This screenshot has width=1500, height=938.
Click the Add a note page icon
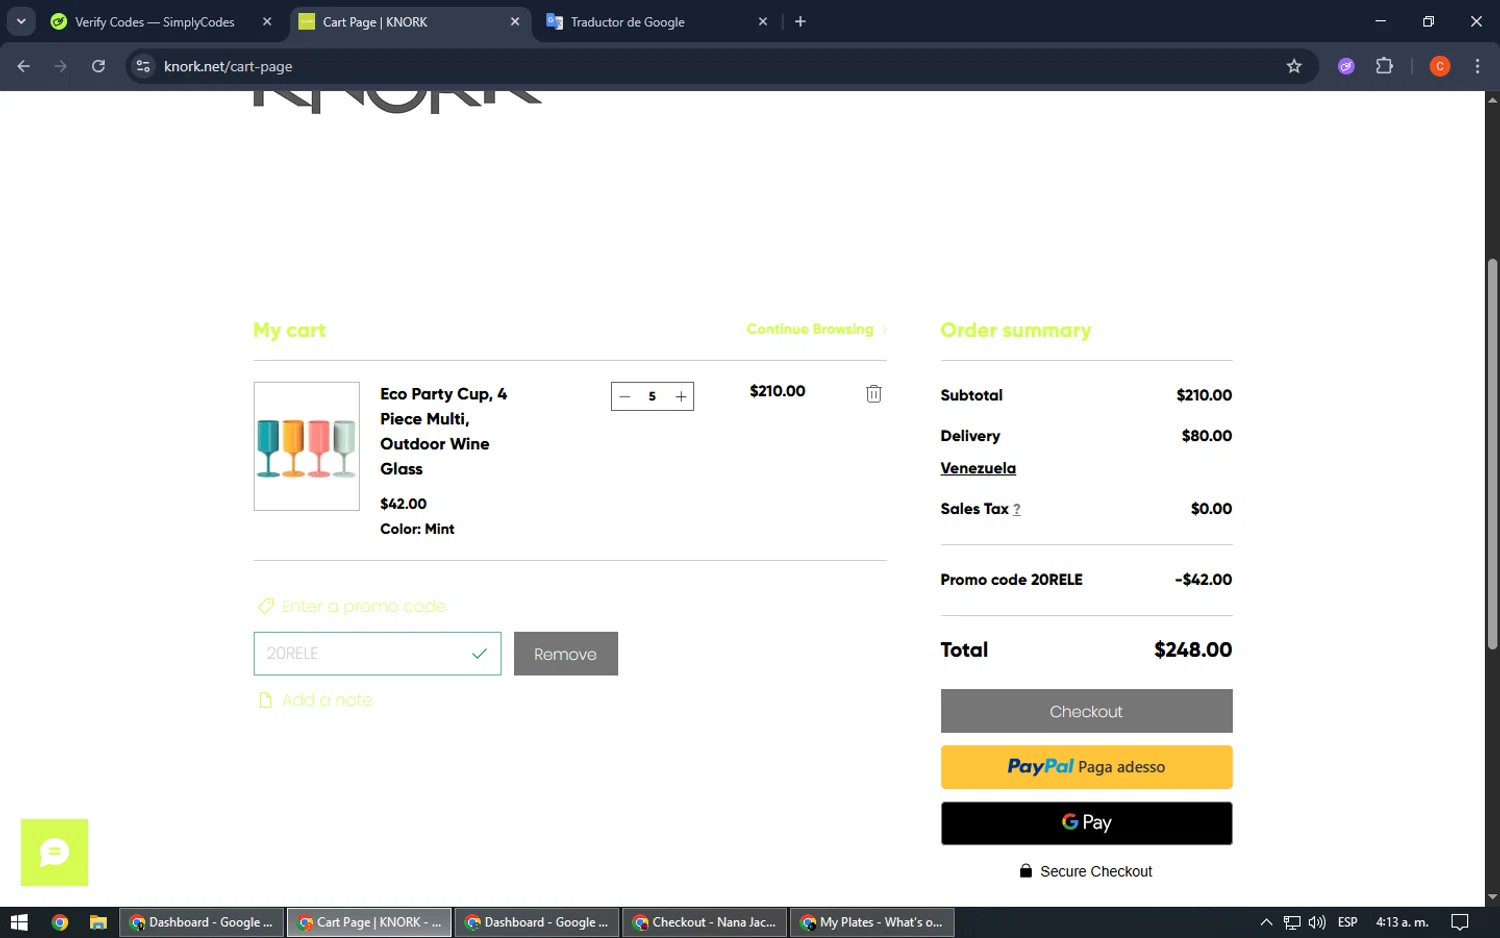(265, 700)
